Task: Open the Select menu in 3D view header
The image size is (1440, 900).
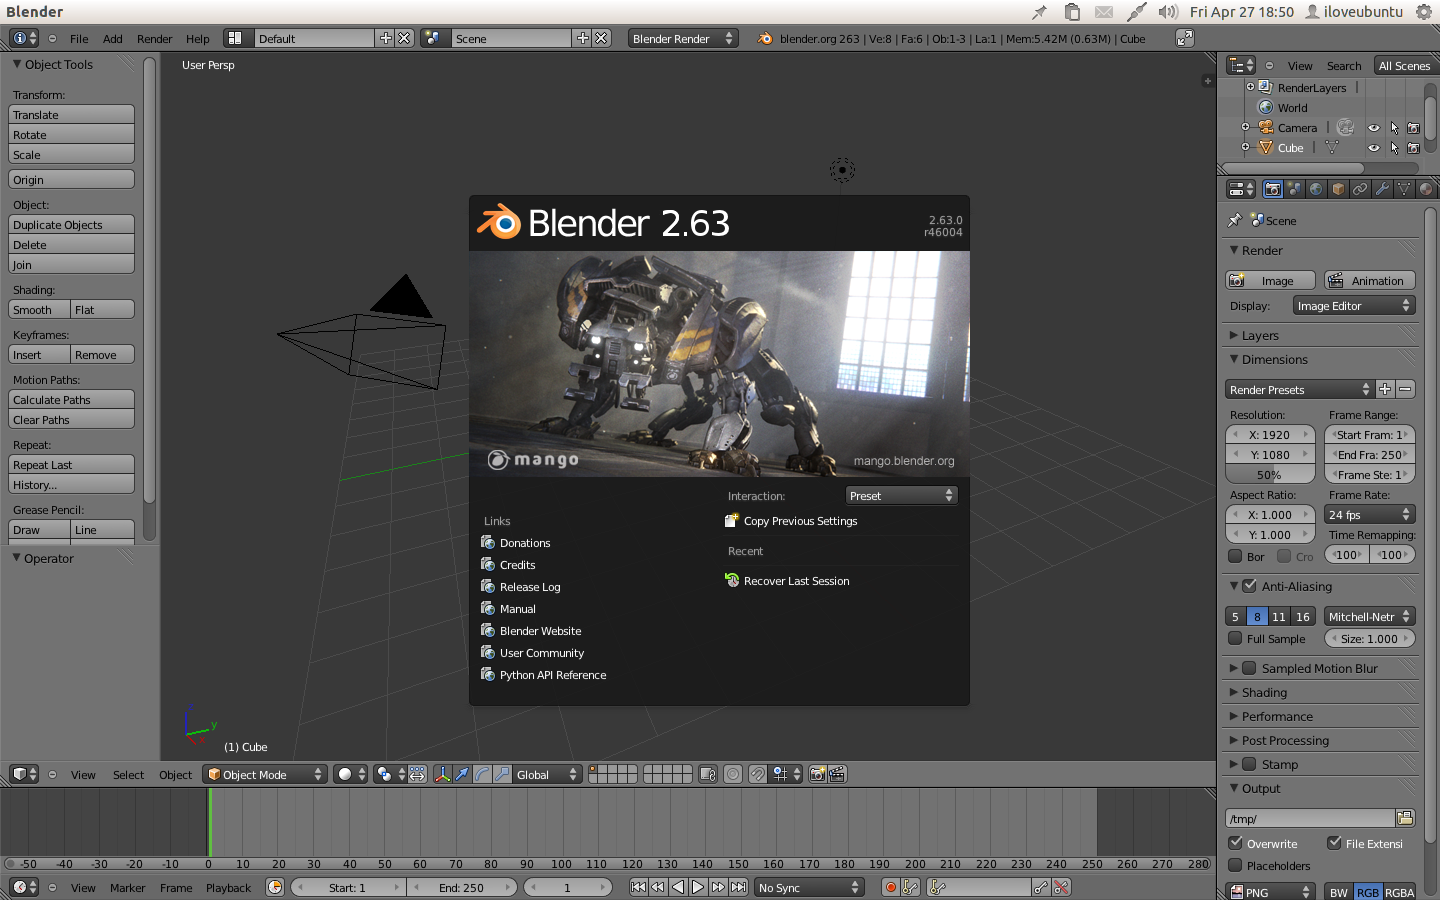Action: [x=128, y=775]
